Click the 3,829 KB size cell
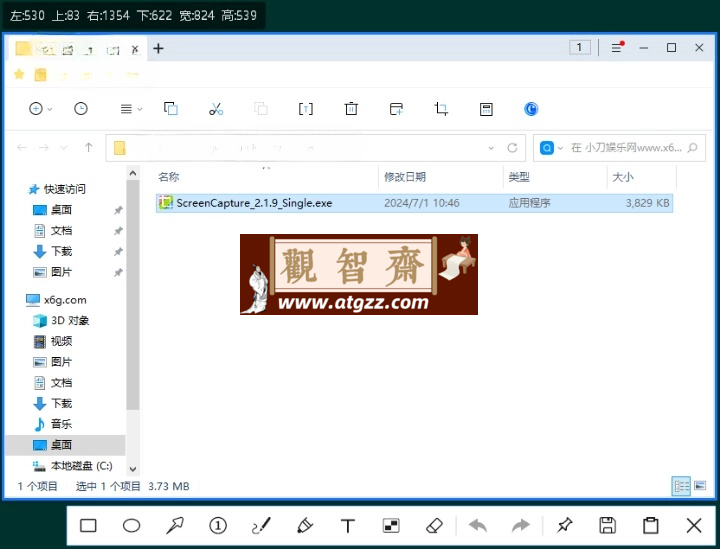This screenshot has height=549, width=720. click(x=647, y=203)
